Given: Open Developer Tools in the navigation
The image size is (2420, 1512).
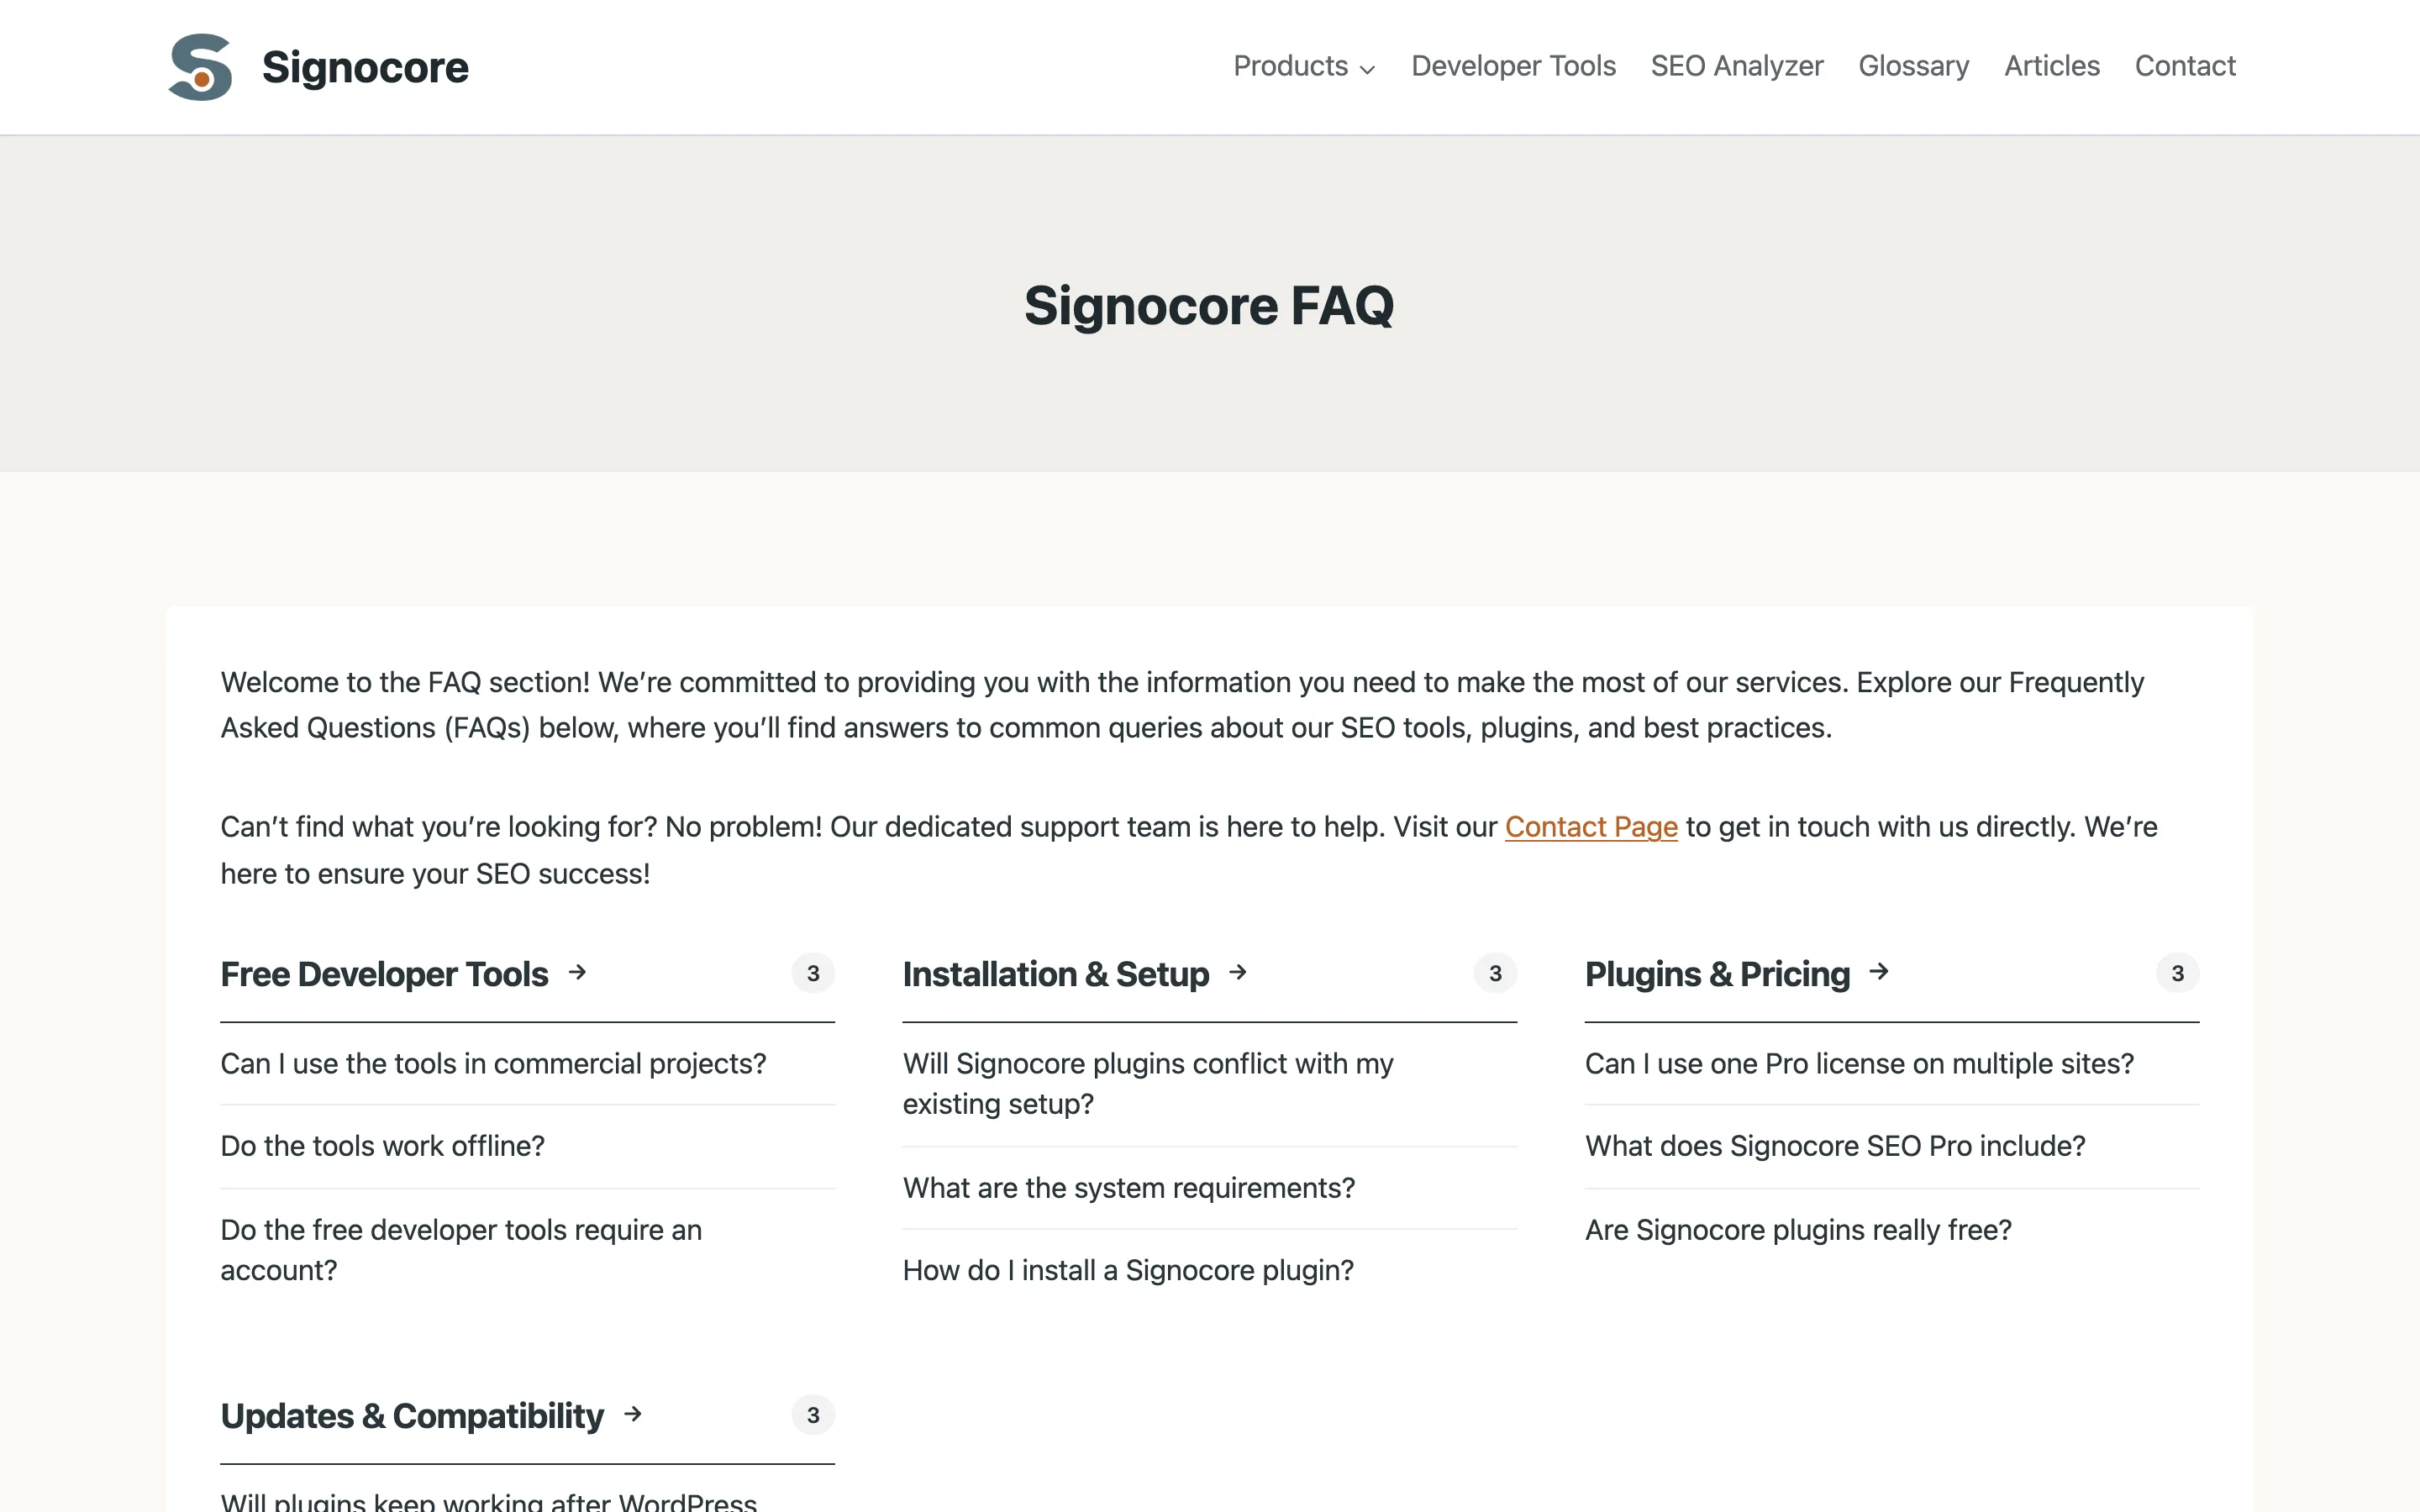Looking at the screenshot, I should point(1513,66).
